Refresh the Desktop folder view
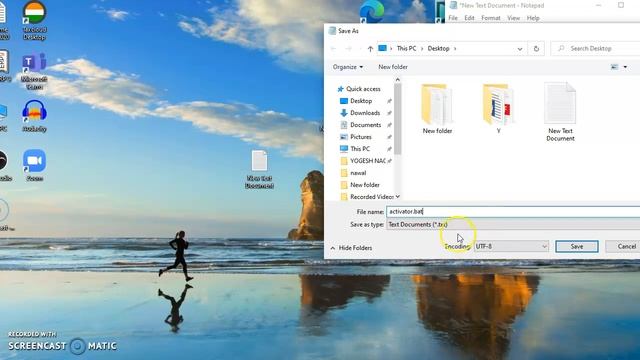Screen dimensions: 640x360 [536, 49]
